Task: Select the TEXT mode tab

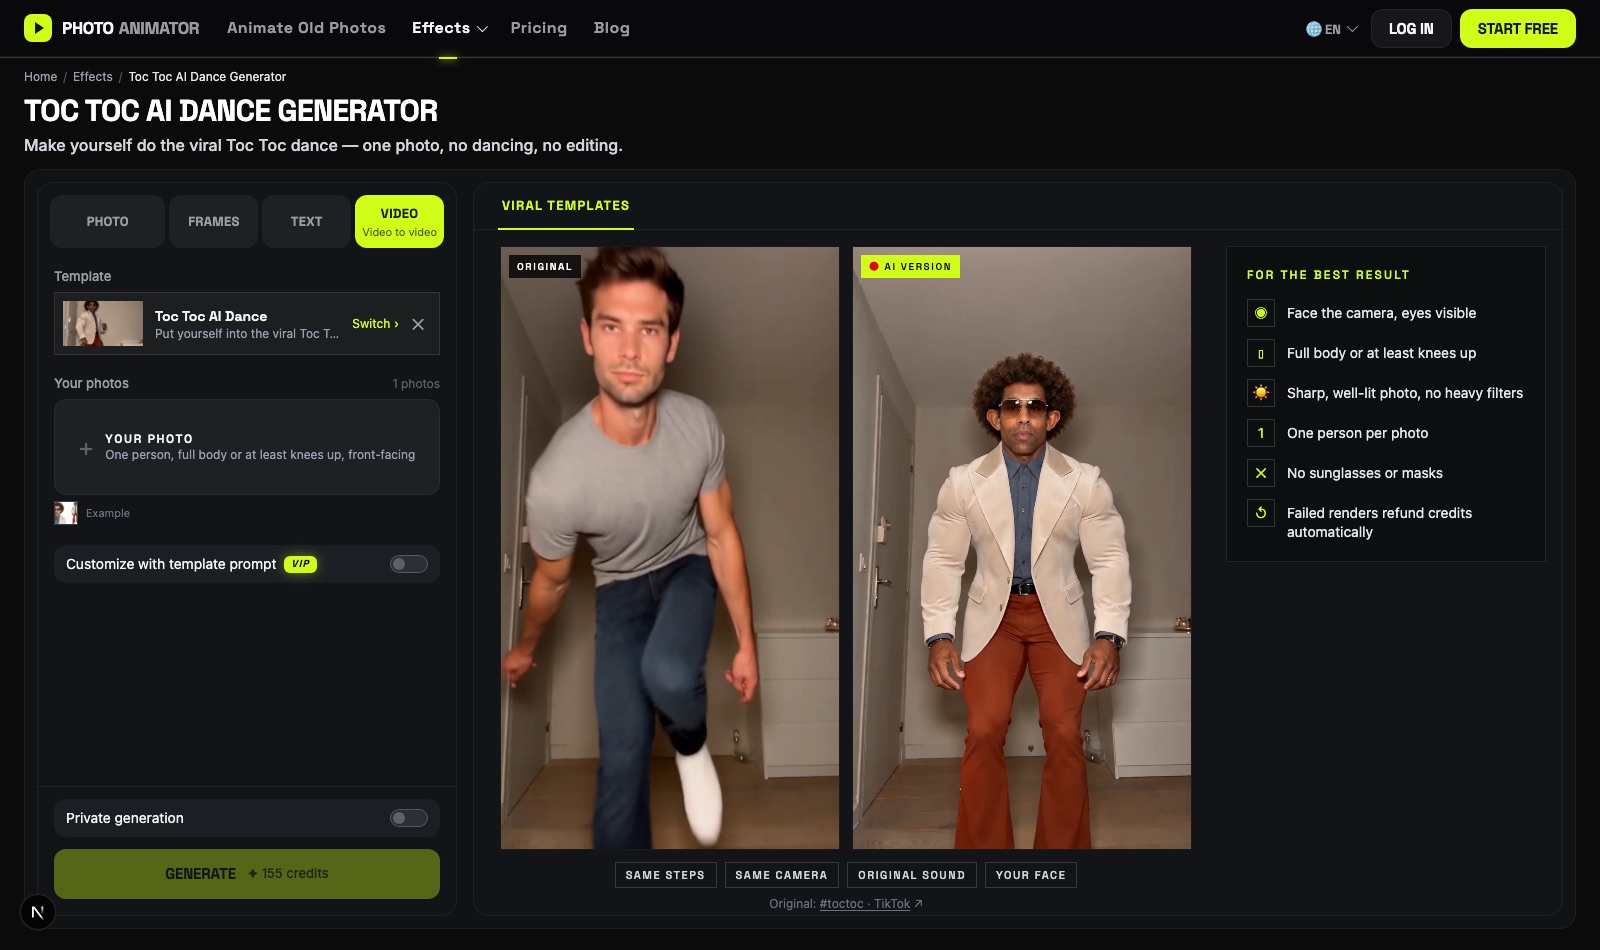Action: (306, 221)
